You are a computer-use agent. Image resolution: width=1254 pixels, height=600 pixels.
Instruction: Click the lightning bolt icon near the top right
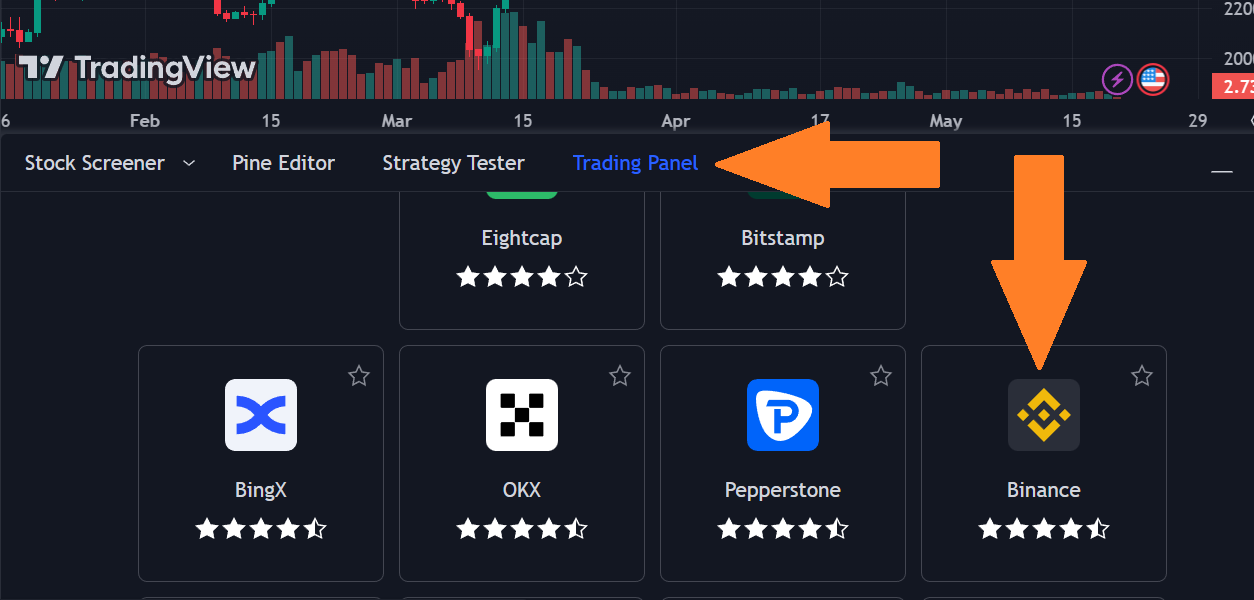[1117, 80]
